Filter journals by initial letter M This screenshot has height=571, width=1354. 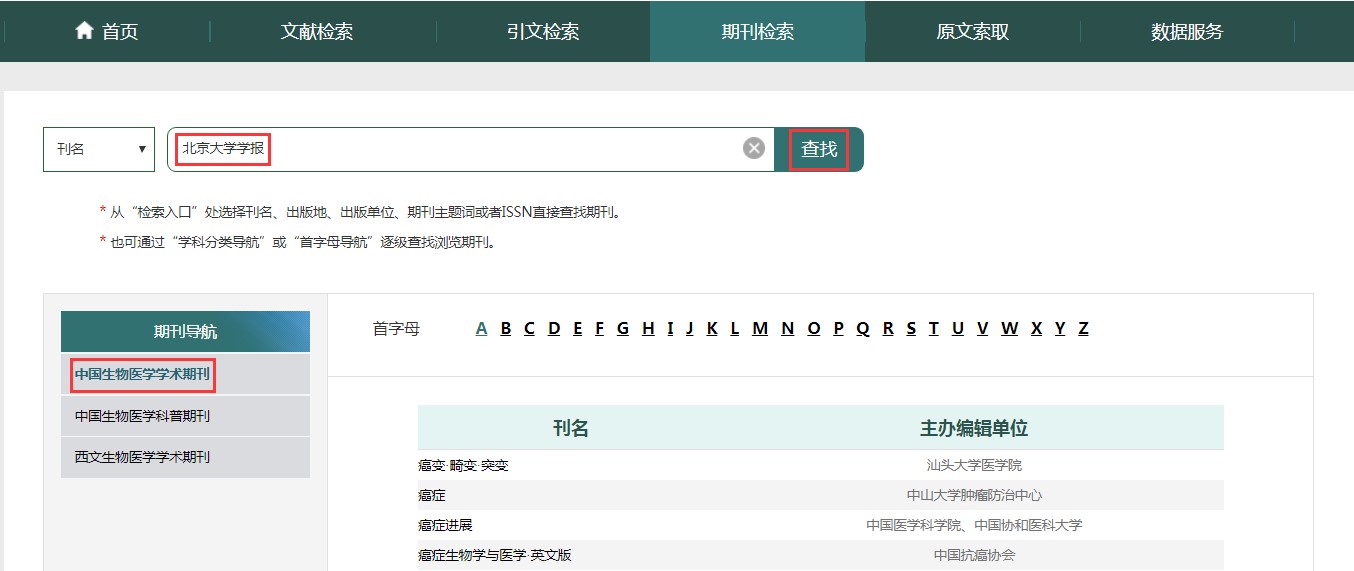(760, 329)
